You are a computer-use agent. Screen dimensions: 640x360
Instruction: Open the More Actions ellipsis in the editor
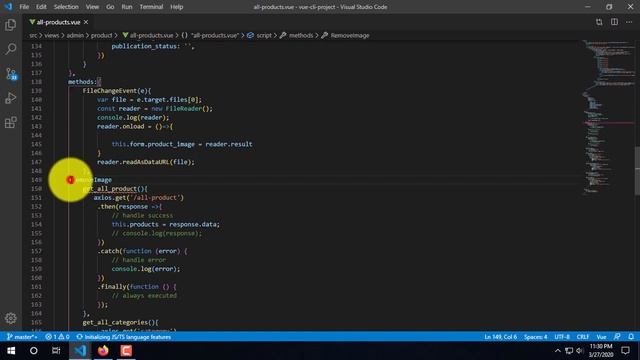629,22
